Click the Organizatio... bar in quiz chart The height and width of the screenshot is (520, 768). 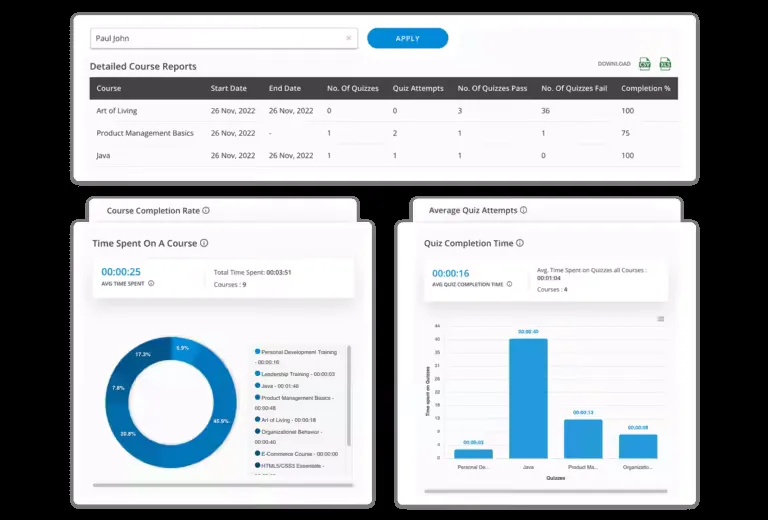(x=638, y=446)
